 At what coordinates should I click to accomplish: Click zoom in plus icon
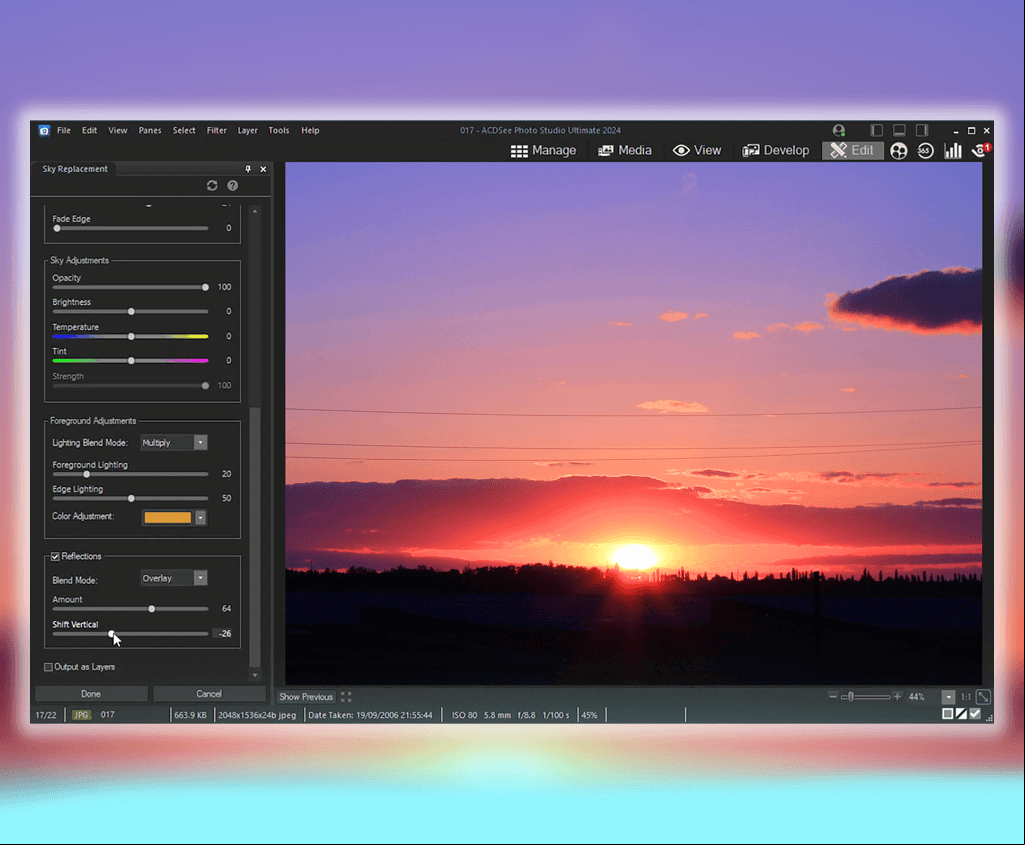898,696
